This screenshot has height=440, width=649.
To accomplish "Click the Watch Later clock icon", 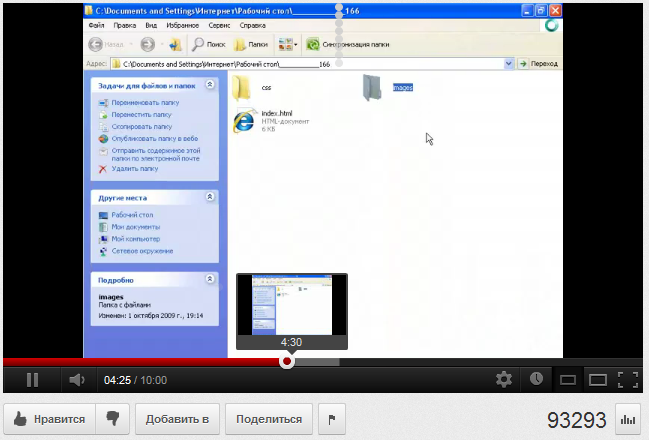I will pos(536,378).
